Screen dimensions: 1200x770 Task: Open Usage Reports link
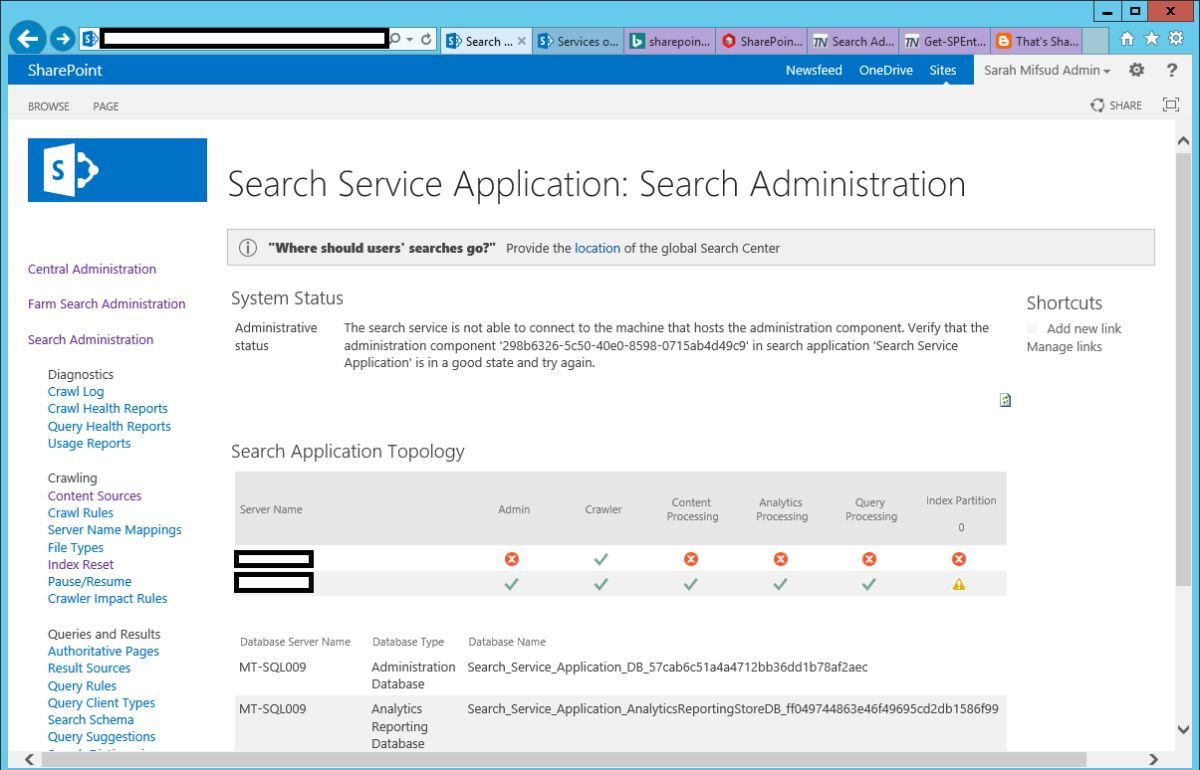click(x=89, y=444)
